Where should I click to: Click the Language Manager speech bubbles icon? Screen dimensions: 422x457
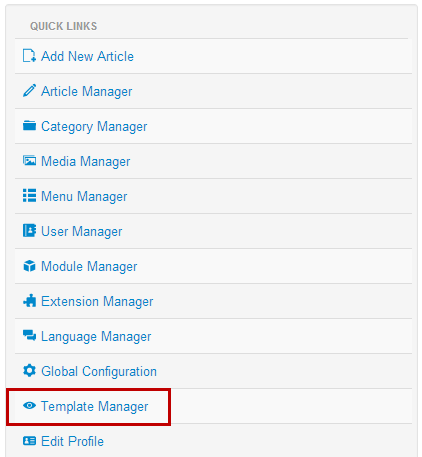[x=29, y=336]
